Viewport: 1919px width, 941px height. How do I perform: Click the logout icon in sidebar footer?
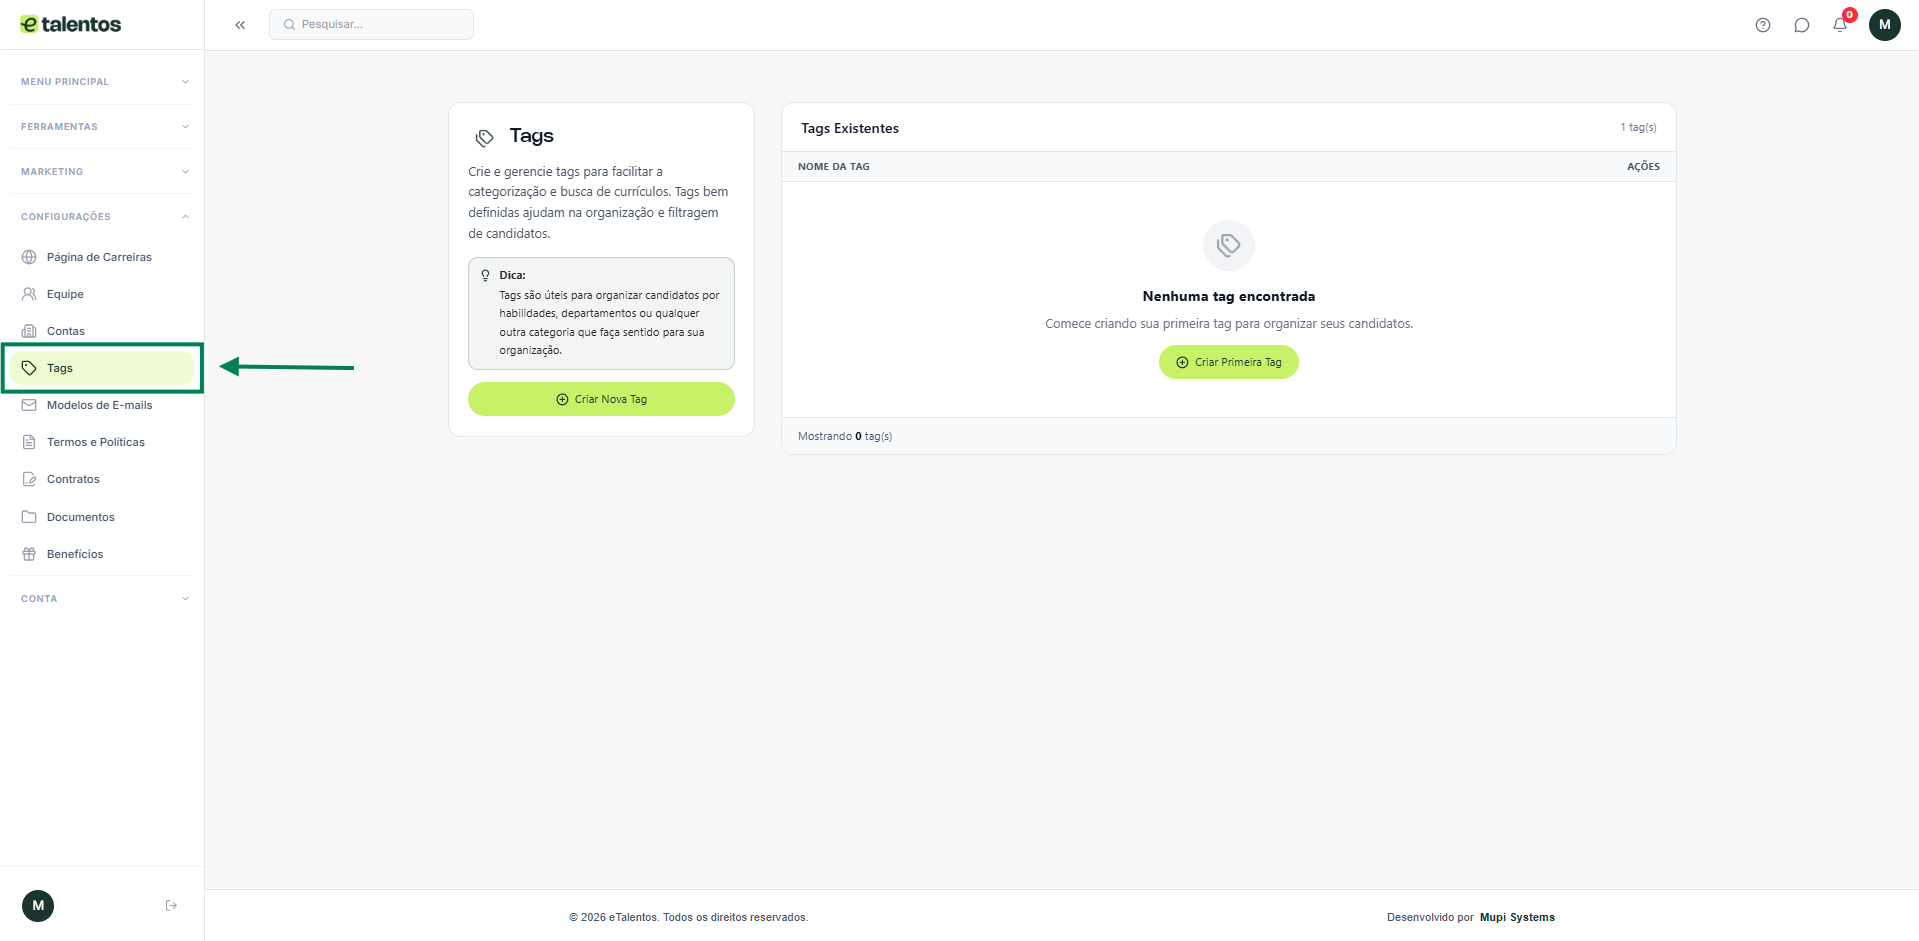click(x=171, y=905)
